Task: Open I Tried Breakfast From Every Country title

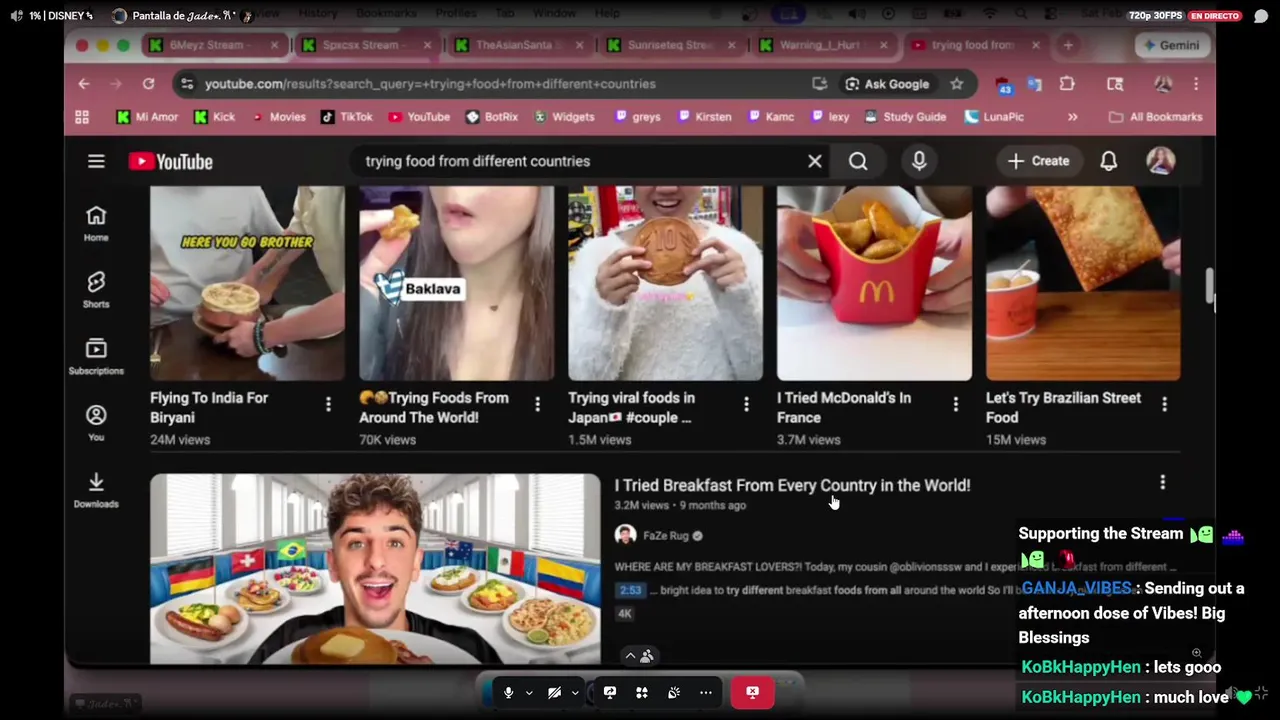Action: [792, 485]
